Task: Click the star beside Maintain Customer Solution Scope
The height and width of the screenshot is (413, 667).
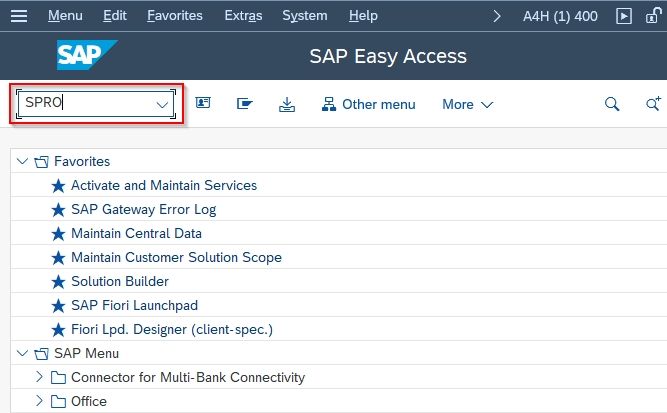Action: (58, 258)
